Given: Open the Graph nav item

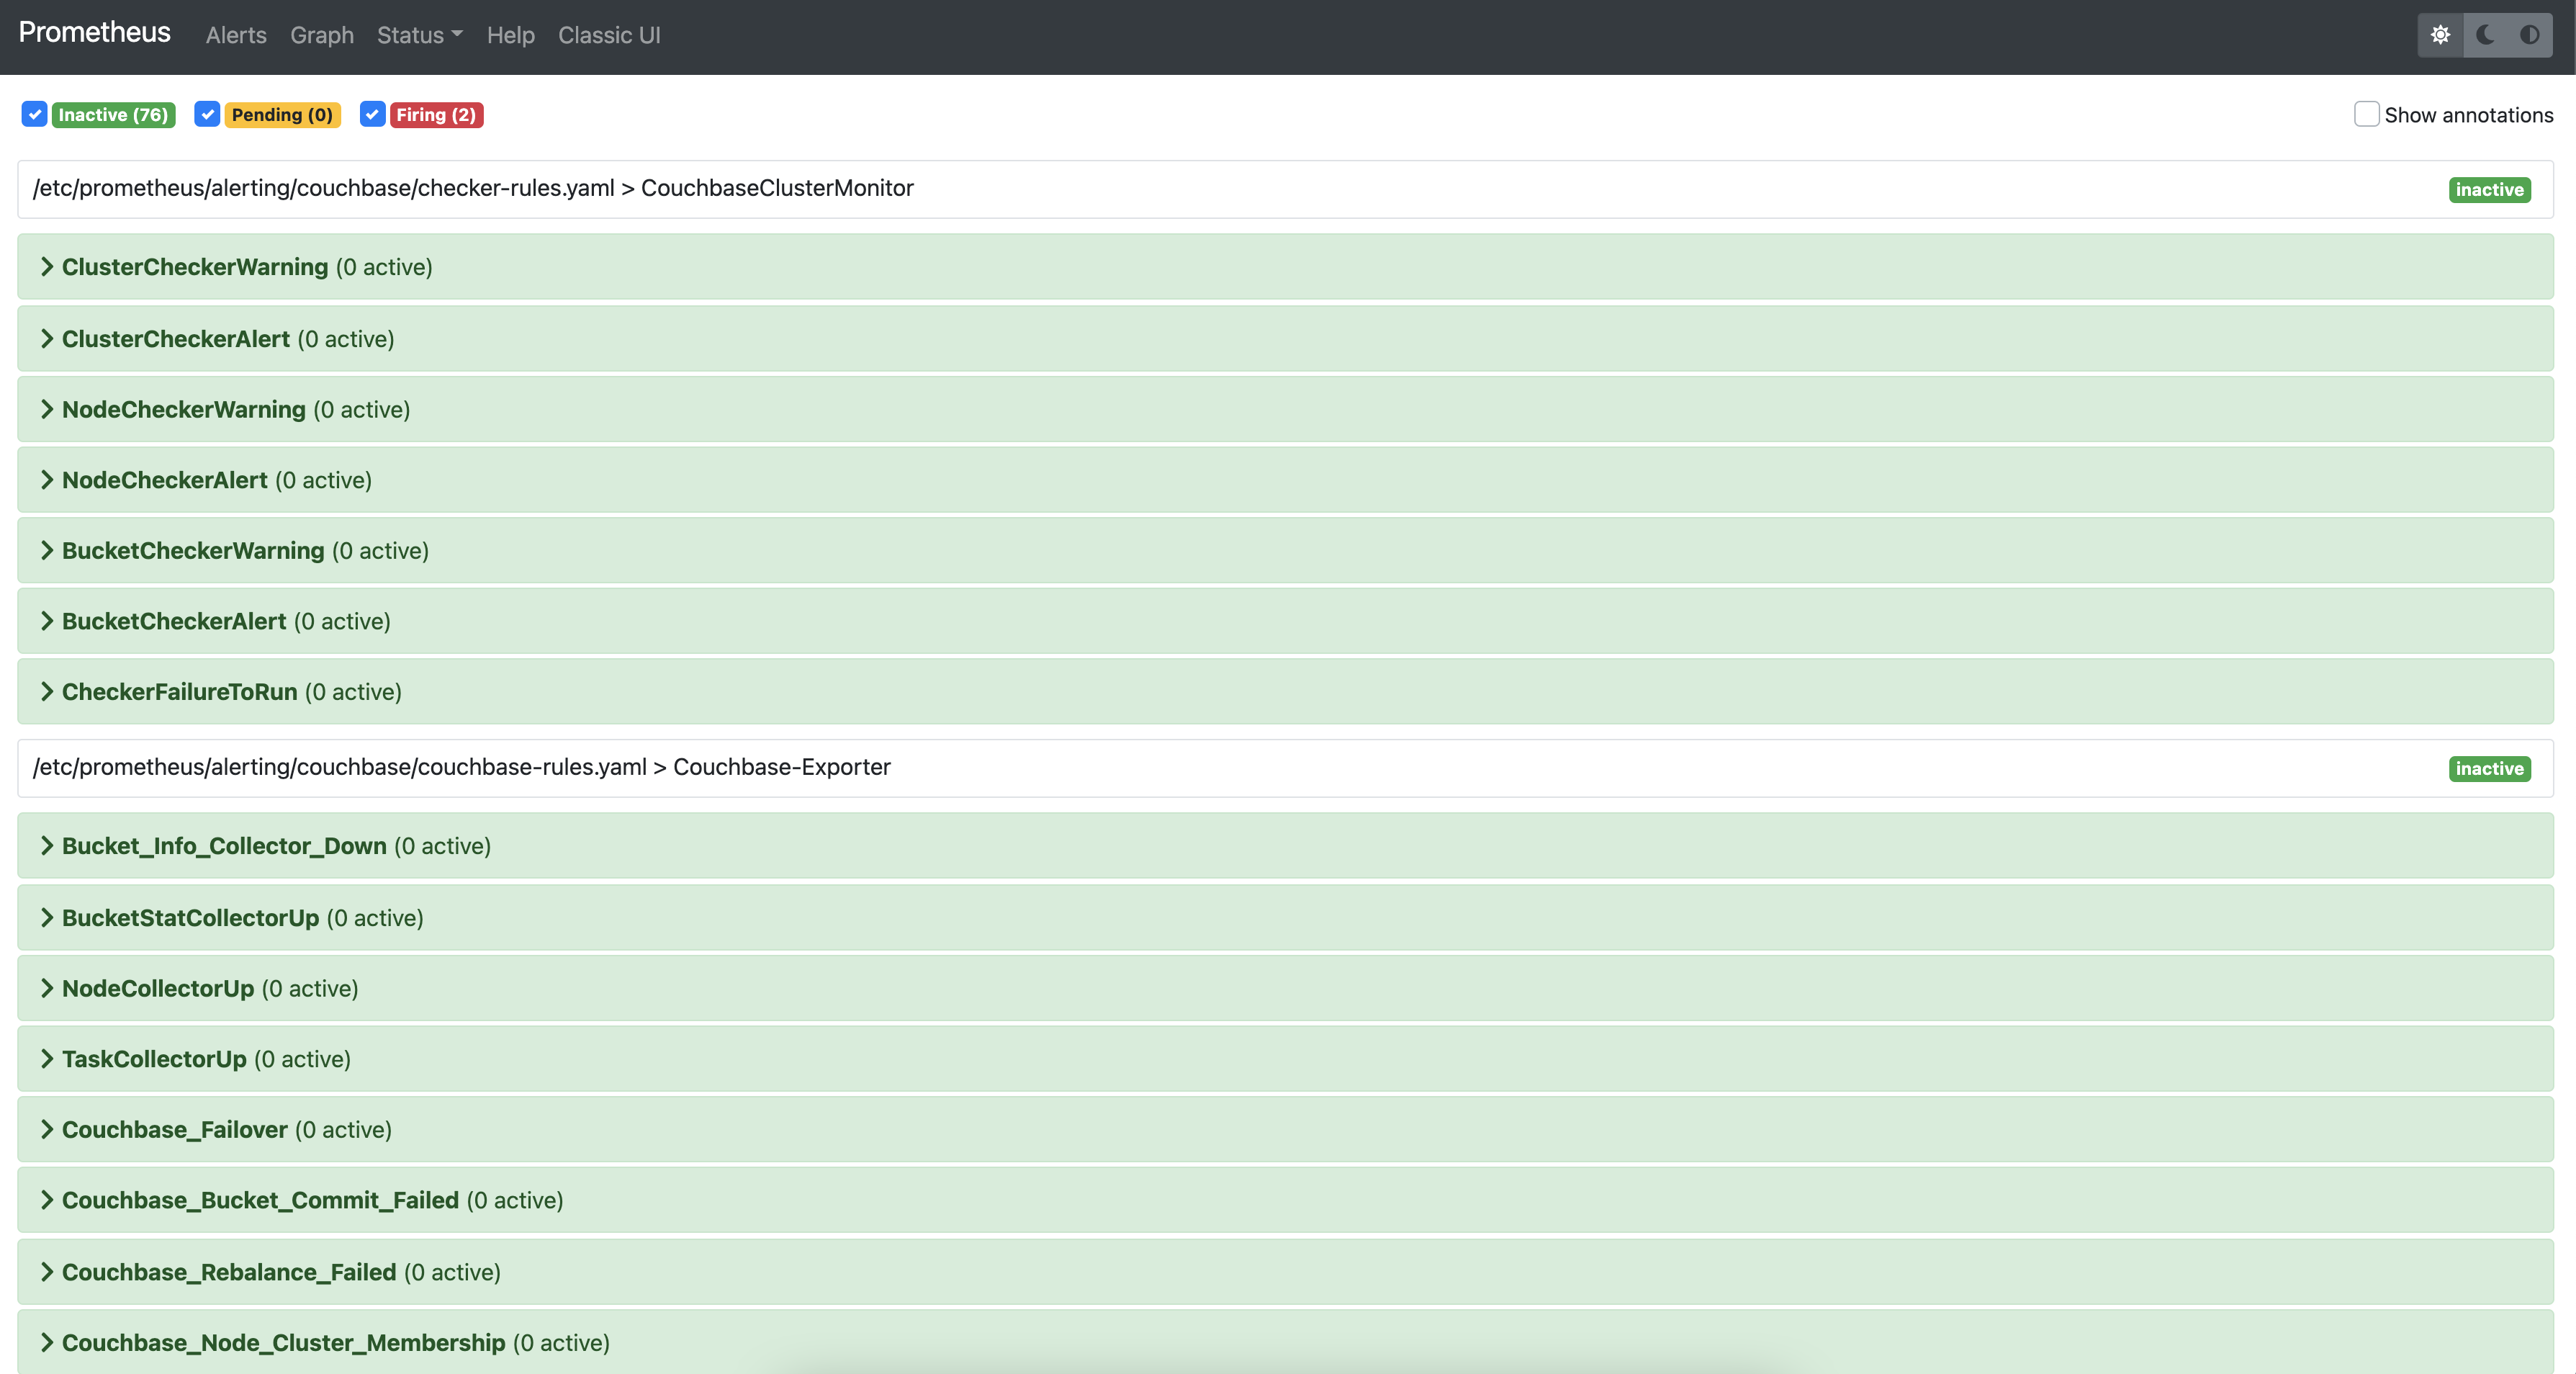Looking at the screenshot, I should pyautogui.click(x=322, y=35).
